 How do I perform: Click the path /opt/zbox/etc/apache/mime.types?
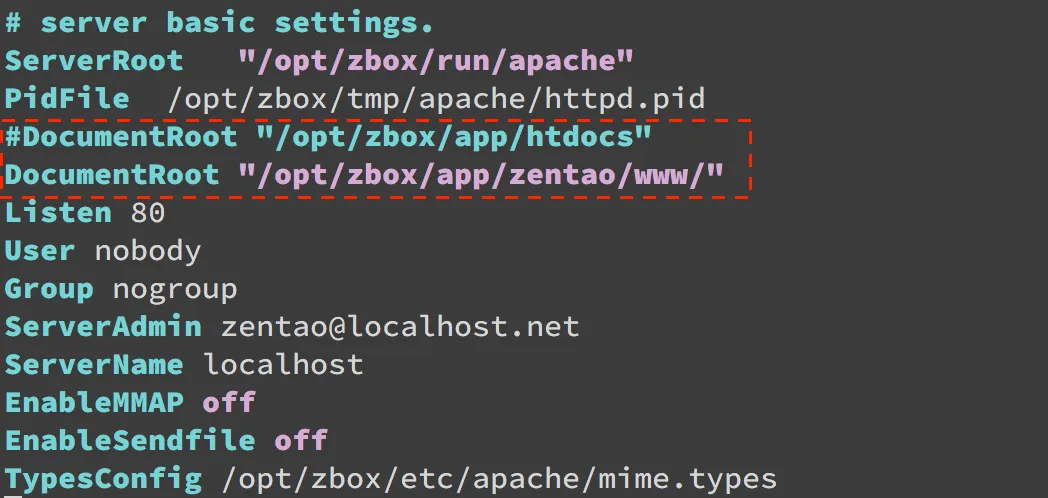(x=499, y=480)
